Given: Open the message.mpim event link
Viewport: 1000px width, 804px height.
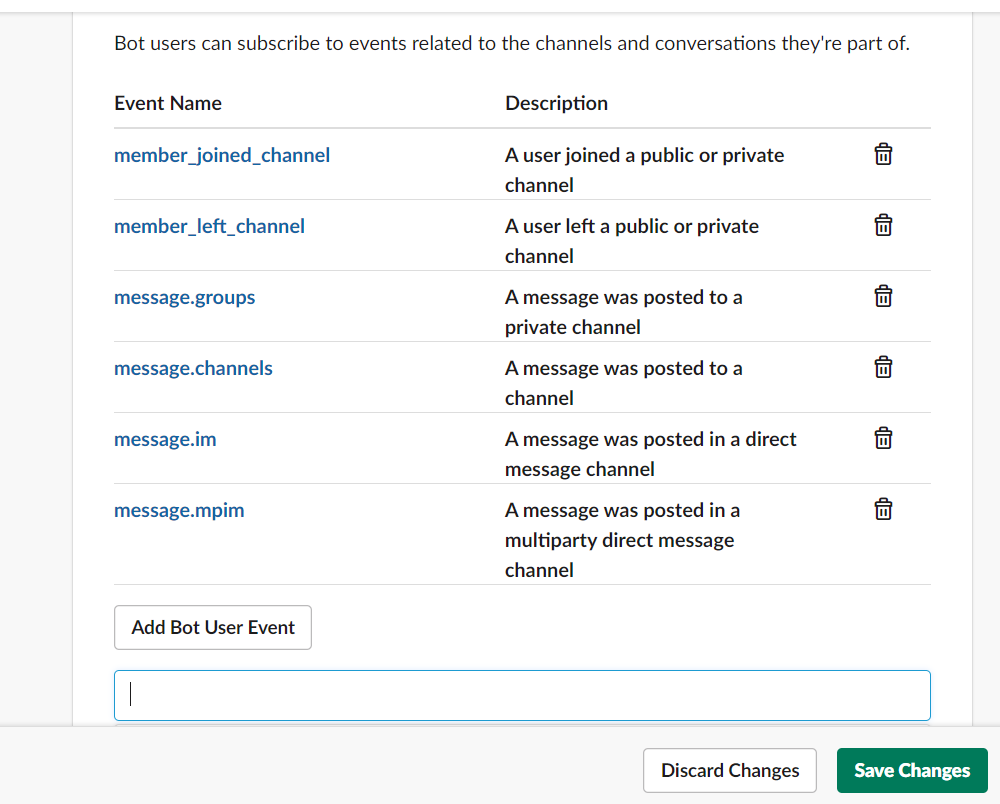Looking at the screenshot, I should 179,510.
